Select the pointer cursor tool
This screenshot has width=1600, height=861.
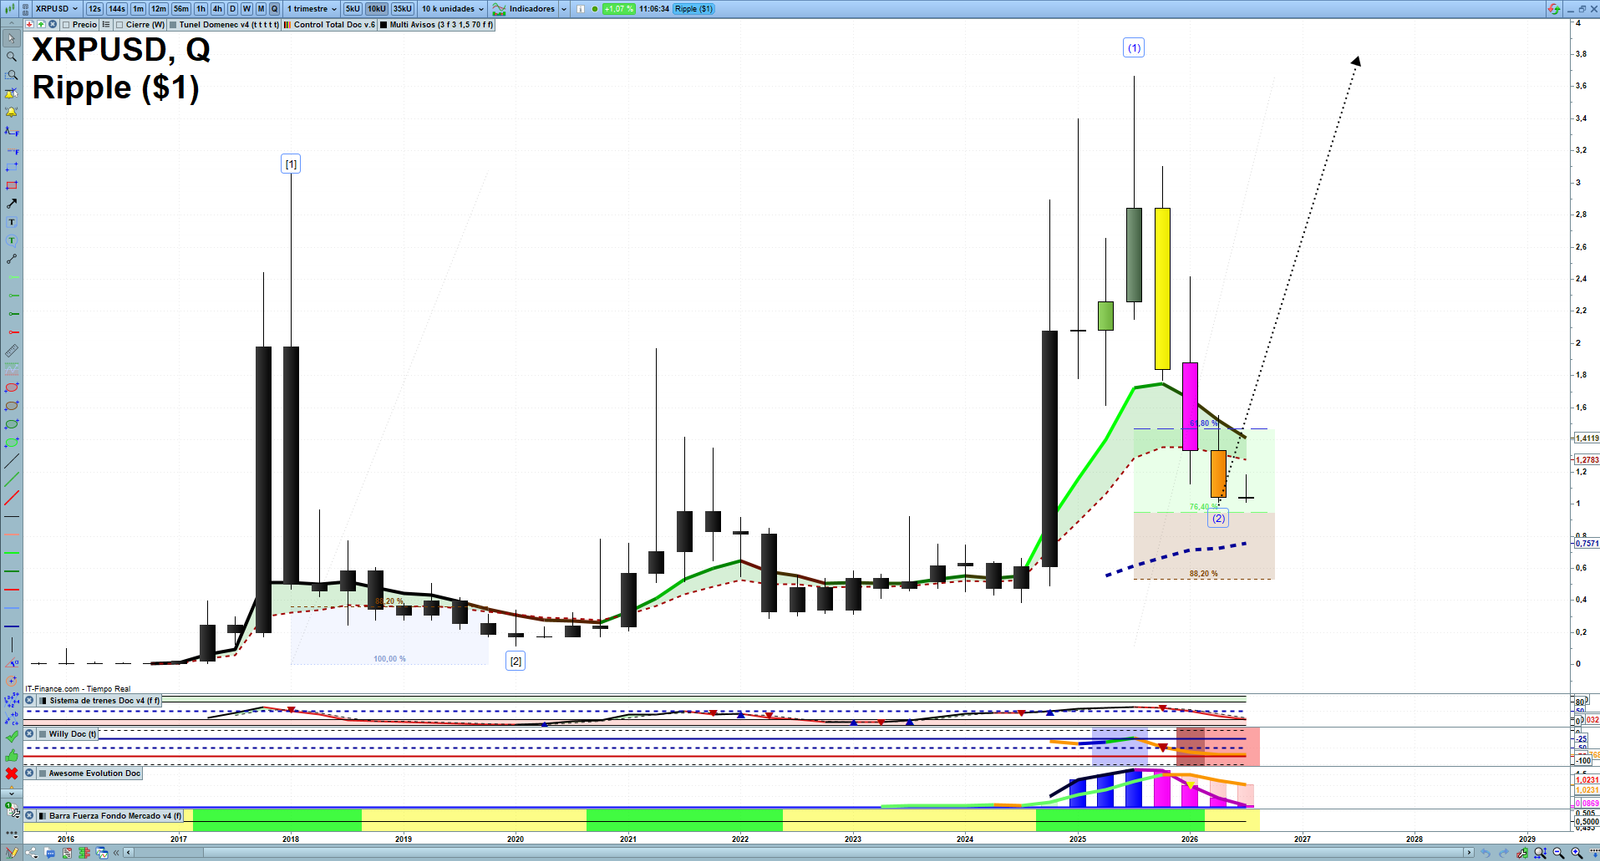tap(11, 38)
